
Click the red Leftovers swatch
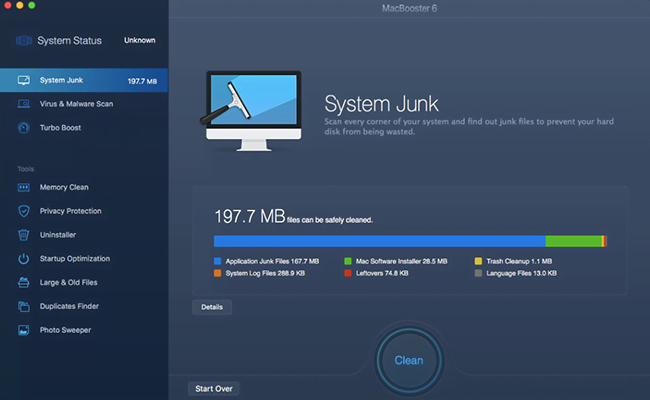[x=348, y=273]
